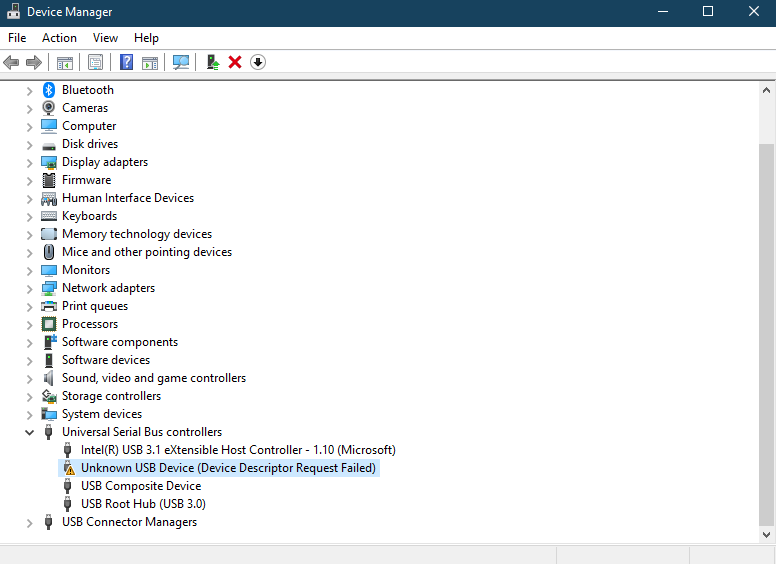This screenshot has width=776, height=564.
Task: Click the Bluetooth category icon
Action: pos(48,90)
